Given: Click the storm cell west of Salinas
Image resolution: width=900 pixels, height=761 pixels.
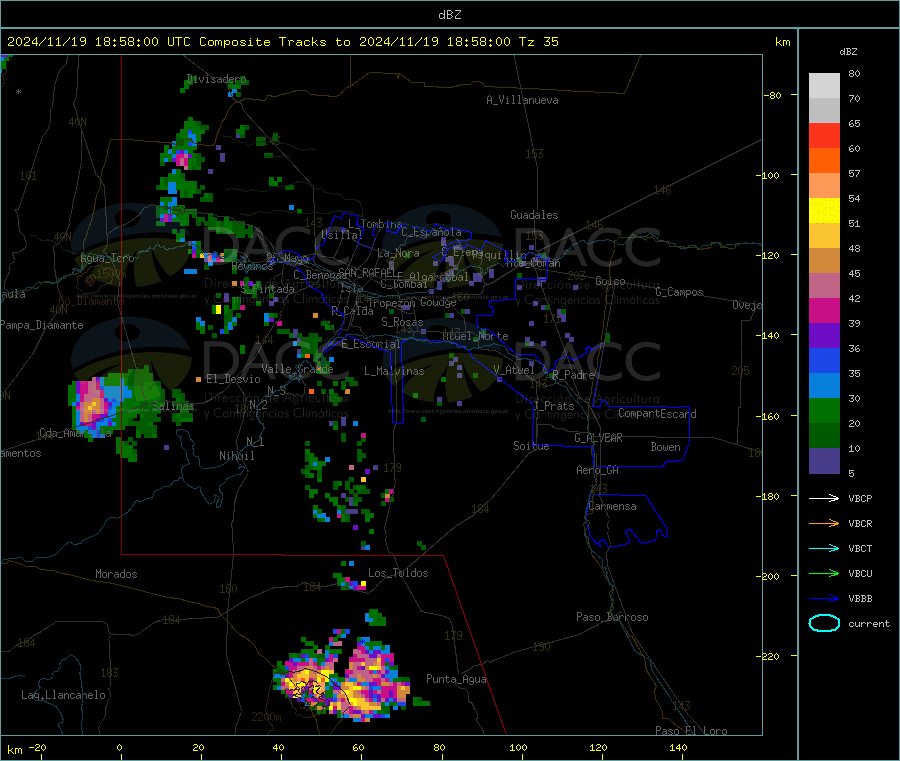Looking at the screenshot, I should (95, 405).
